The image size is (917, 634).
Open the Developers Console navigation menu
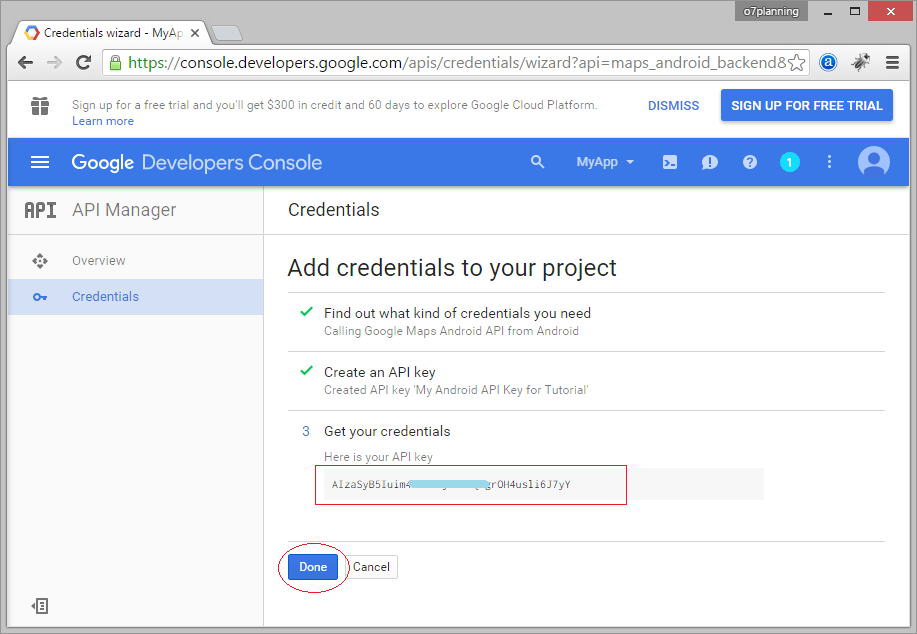tap(40, 162)
